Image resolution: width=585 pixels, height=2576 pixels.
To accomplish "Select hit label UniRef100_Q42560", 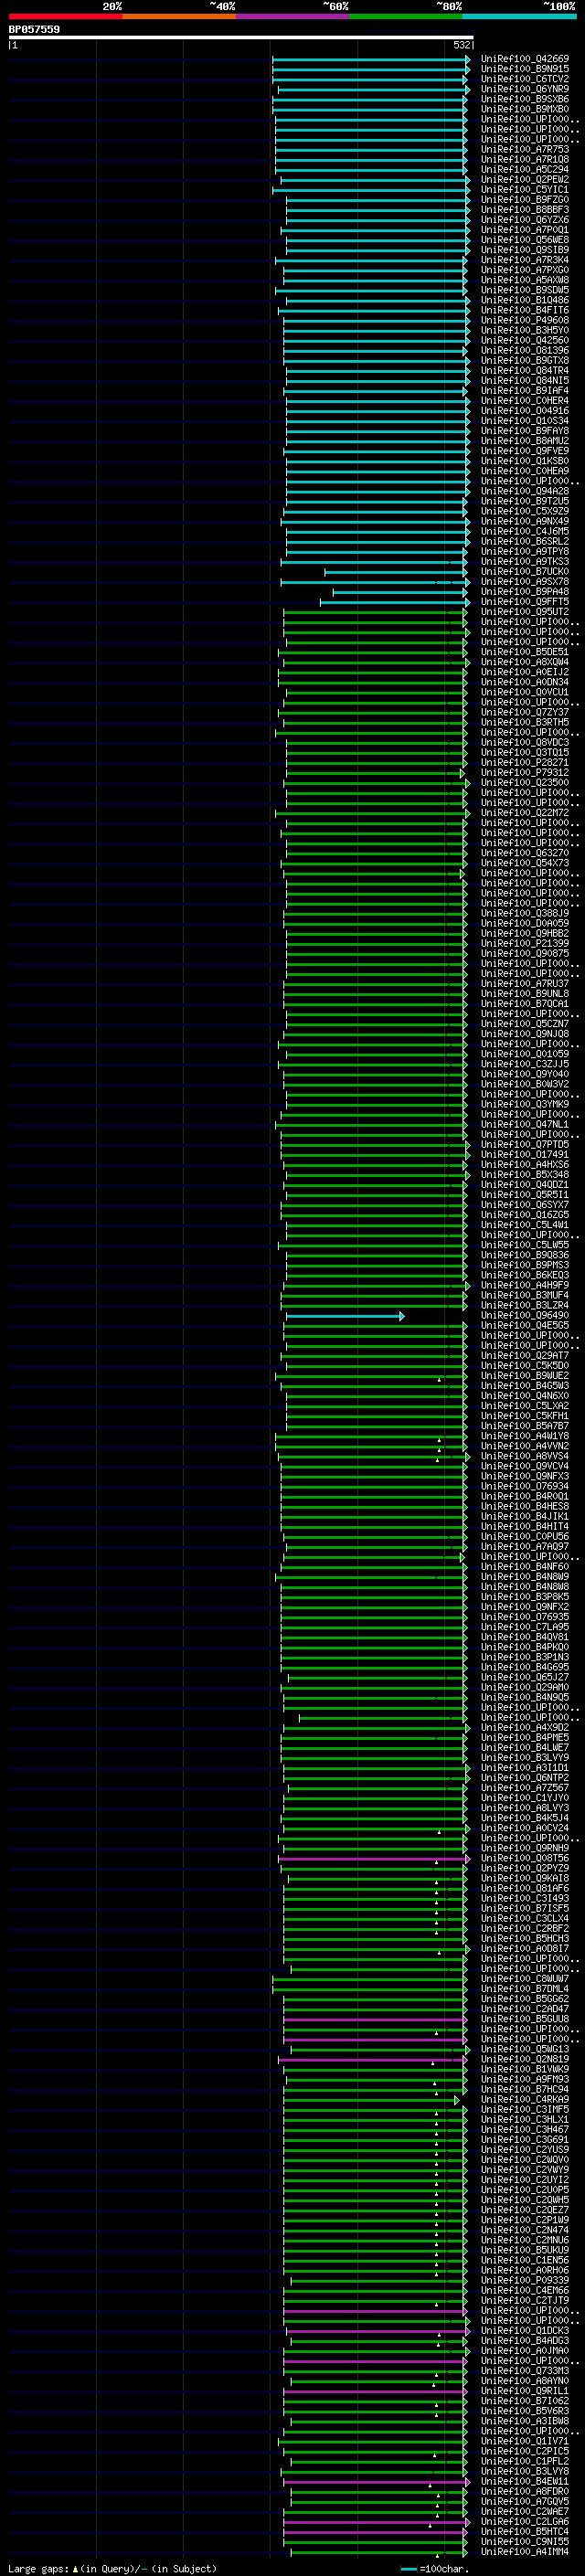I will pos(524,341).
